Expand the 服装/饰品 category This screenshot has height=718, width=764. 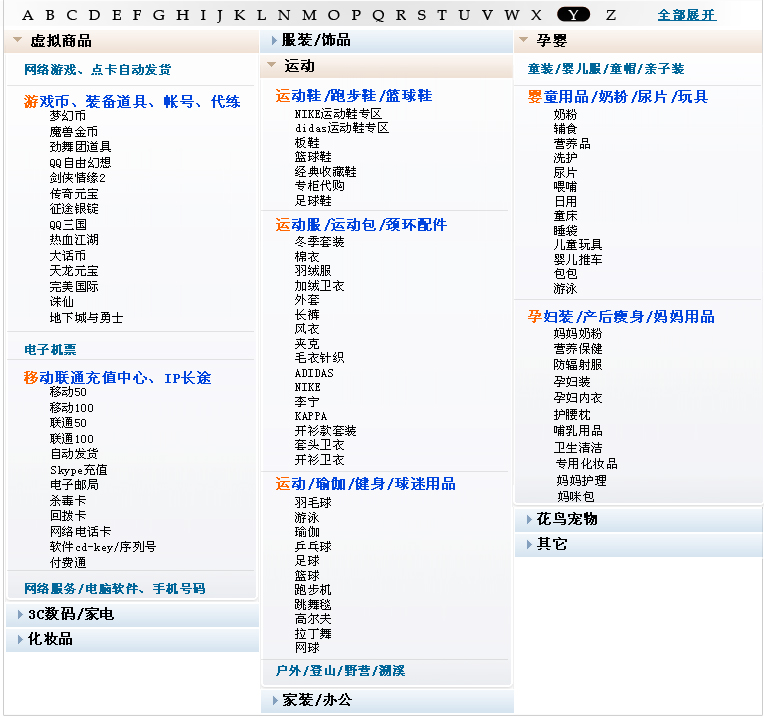[316, 41]
